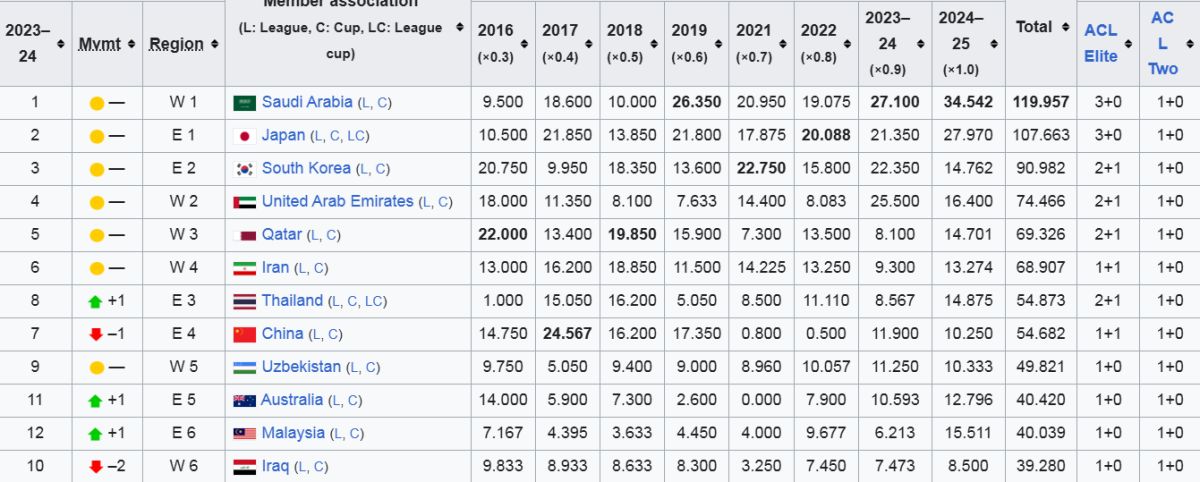The width and height of the screenshot is (1200, 482).
Task: Click the Saudi Arabia flag icon
Action: 244,102
